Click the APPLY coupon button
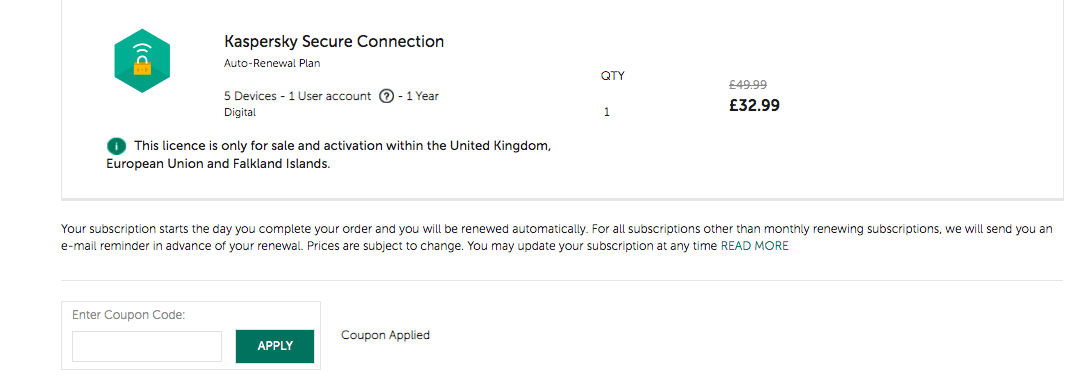Image resolution: width=1088 pixels, height=379 pixels. [x=275, y=346]
